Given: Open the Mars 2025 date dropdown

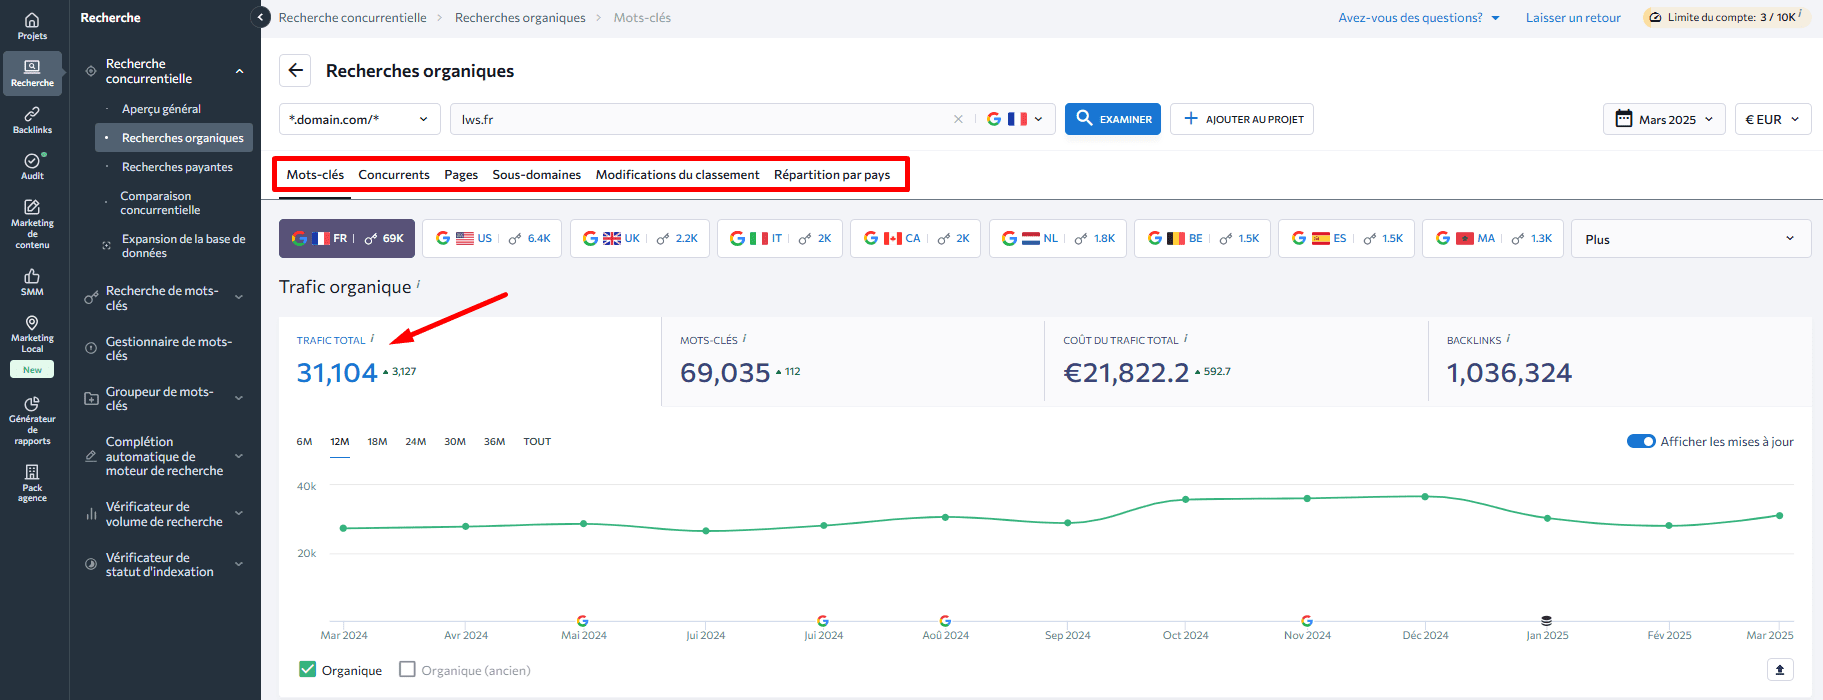Looking at the screenshot, I should (x=1665, y=119).
